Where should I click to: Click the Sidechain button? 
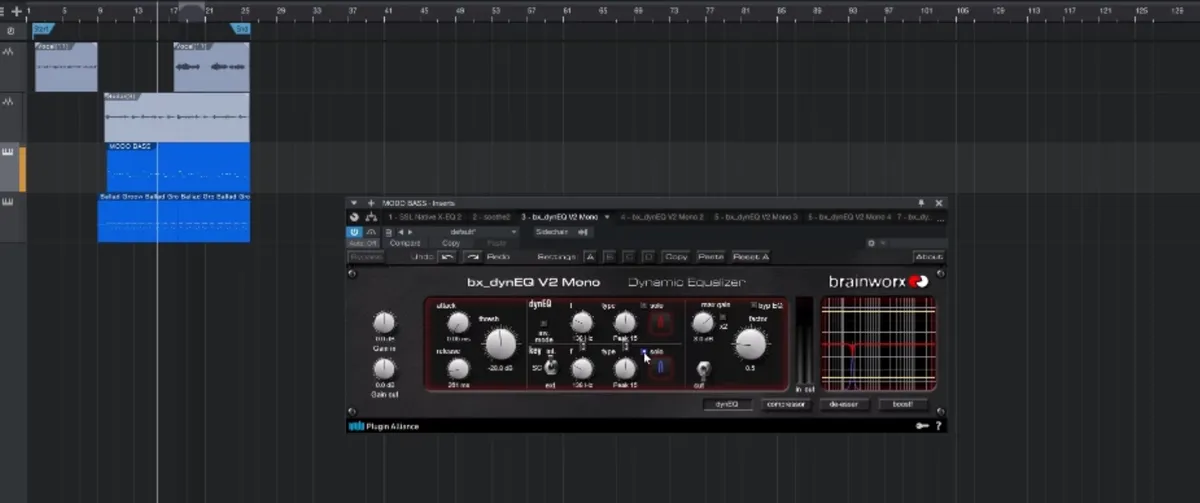point(552,232)
